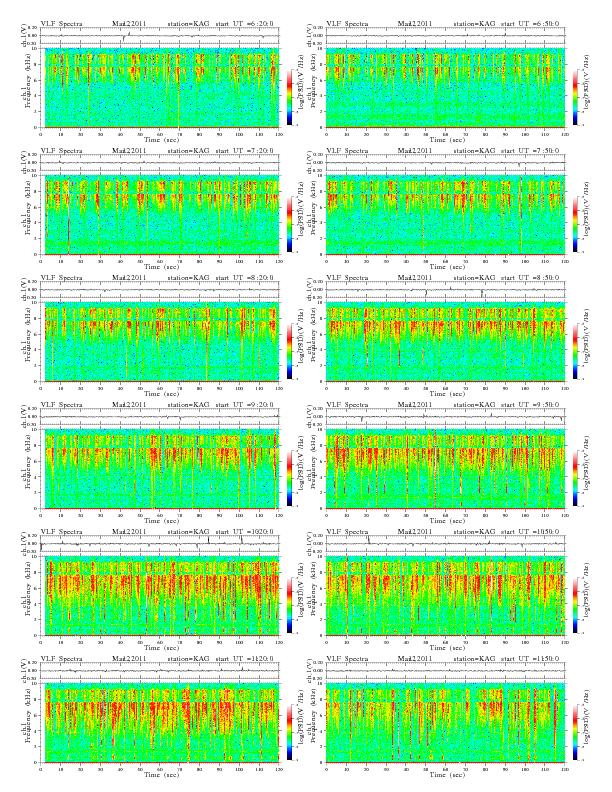Click the PSD color bar of the 6:20:0 panel

pyautogui.click(x=289, y=97)
